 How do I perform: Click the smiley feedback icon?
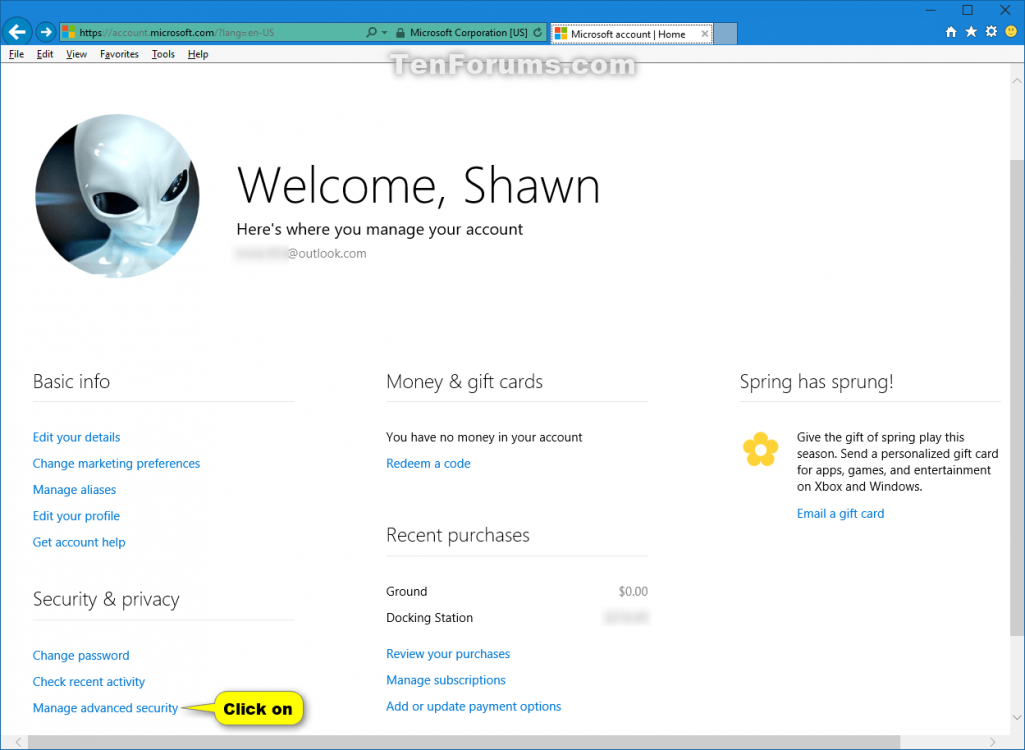click(x=1010, y=32)
